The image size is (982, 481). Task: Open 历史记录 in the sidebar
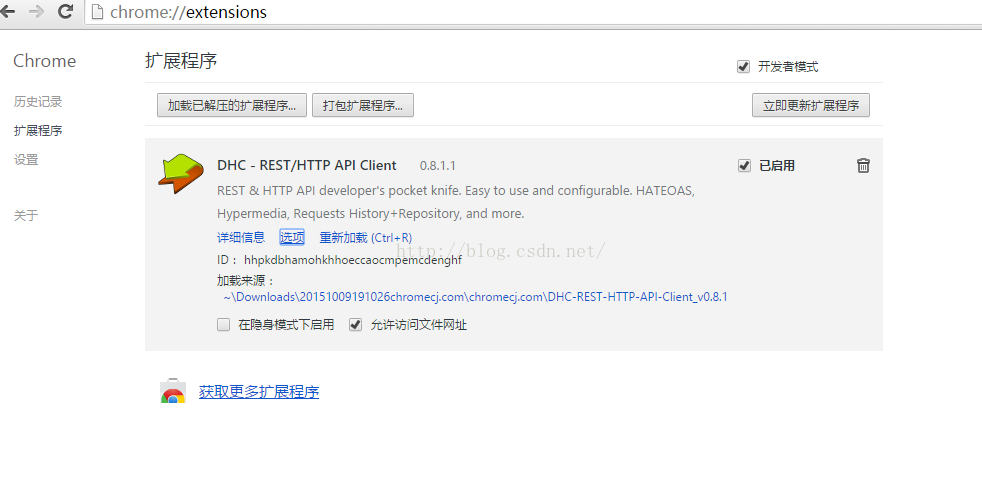pos(38,101)
